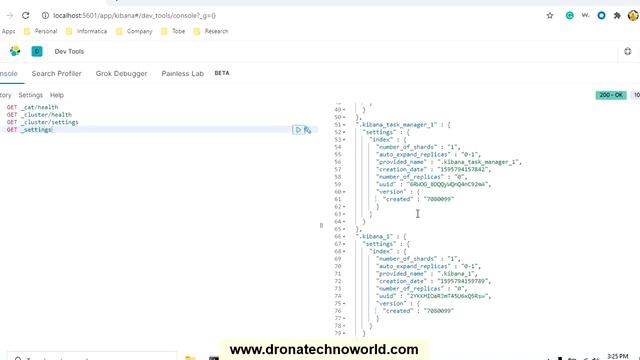Click the ".kibana_1" key at line 66

[x=374, y=237]
